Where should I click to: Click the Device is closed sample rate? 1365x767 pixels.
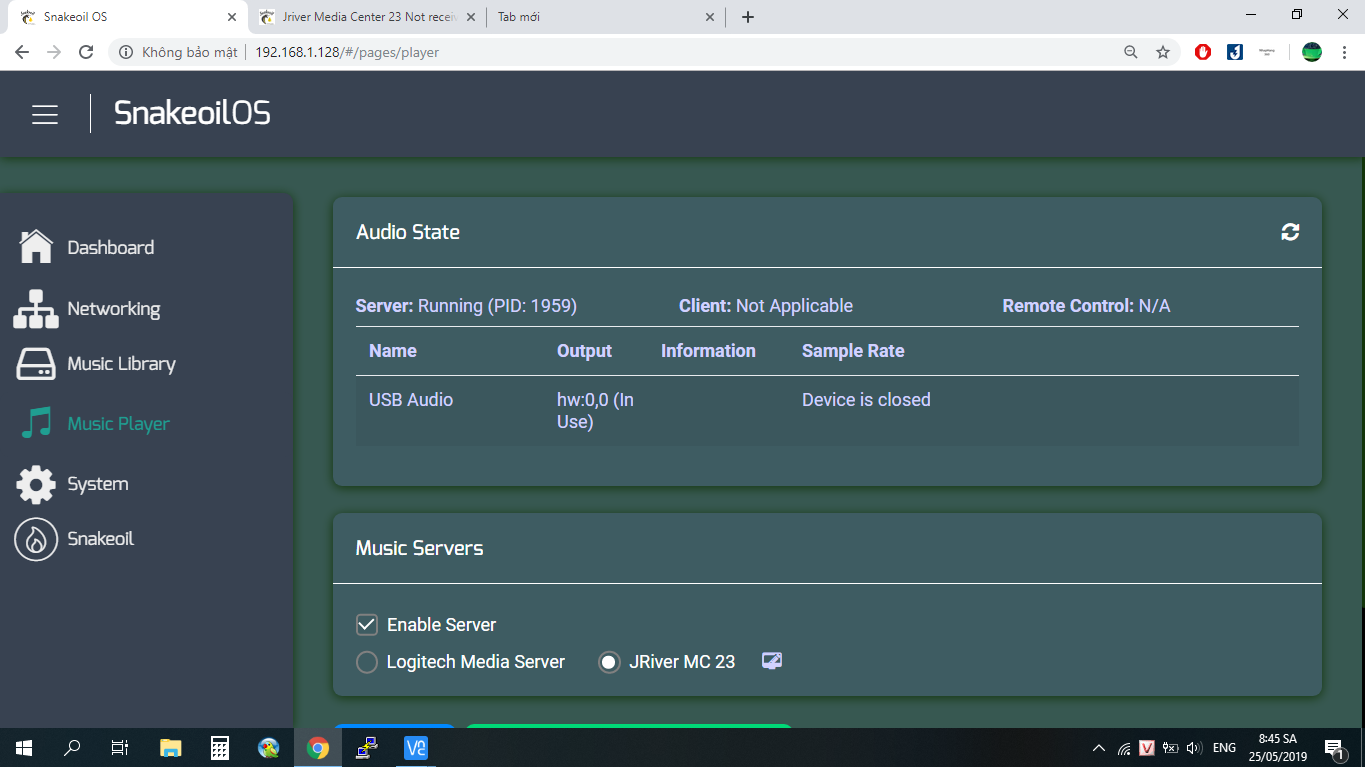pos(866,400)
